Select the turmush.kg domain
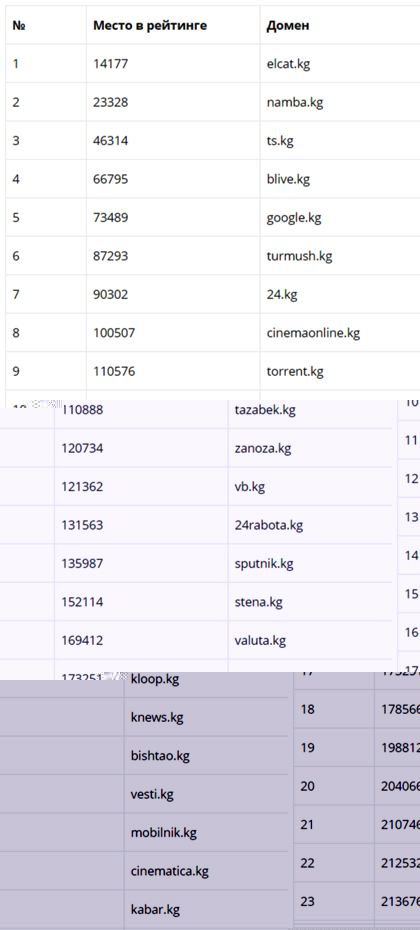This screenshot has height=930, width=420. (x=300, y=256)
